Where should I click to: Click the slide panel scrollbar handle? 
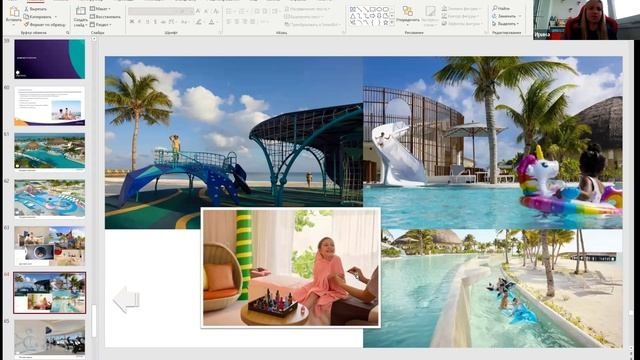point(93,320)
